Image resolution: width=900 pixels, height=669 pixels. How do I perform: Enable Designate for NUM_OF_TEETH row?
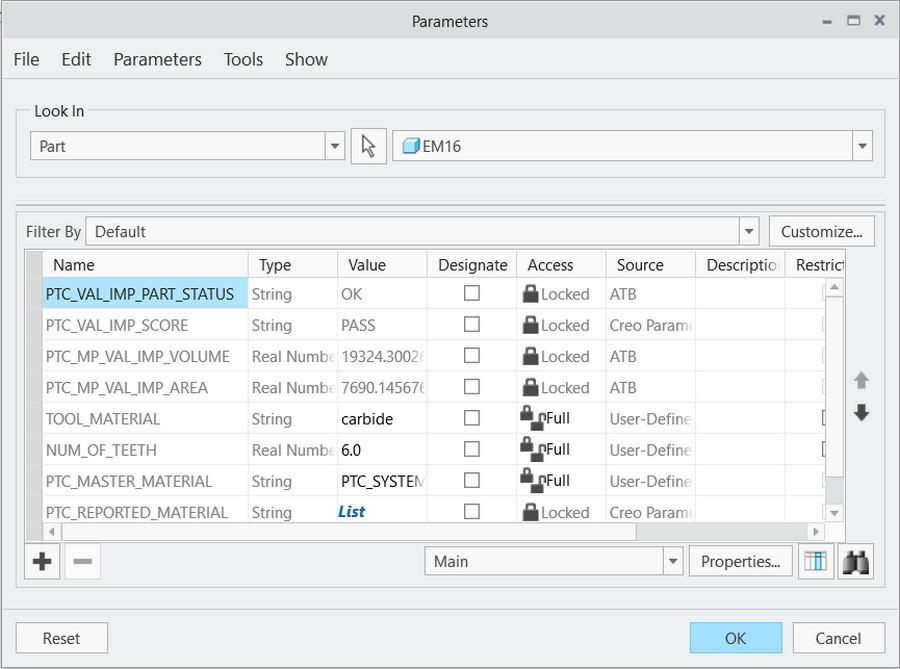tap(472, 449)
